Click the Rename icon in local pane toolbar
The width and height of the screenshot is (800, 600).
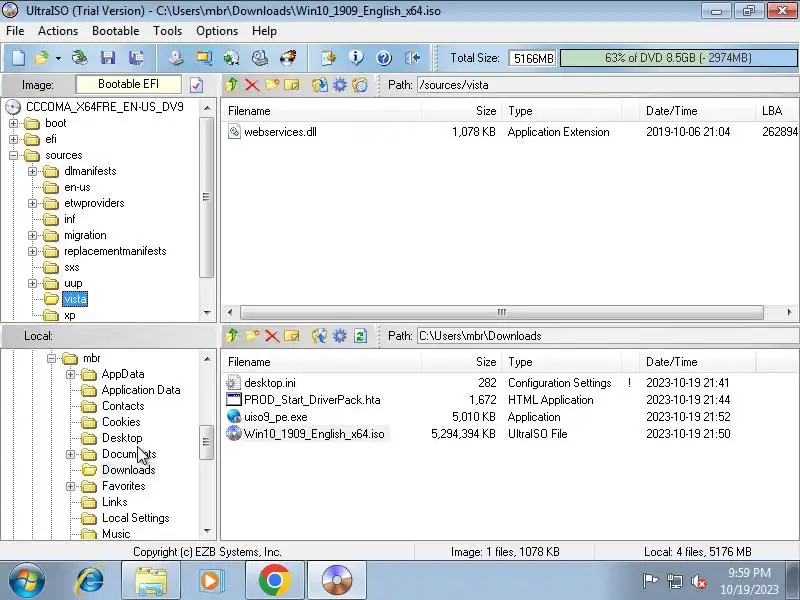(x=291, y=336)
